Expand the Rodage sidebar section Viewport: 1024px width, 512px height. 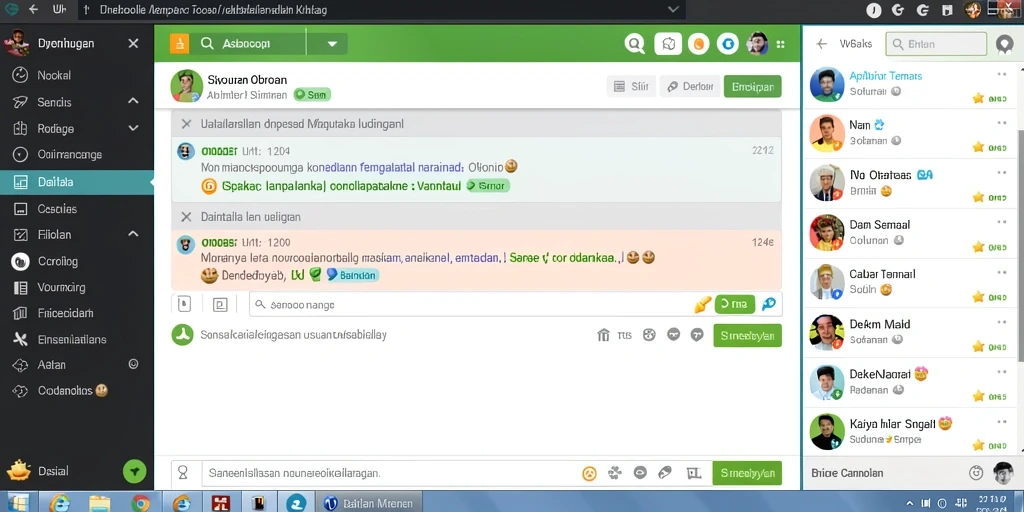133,128
